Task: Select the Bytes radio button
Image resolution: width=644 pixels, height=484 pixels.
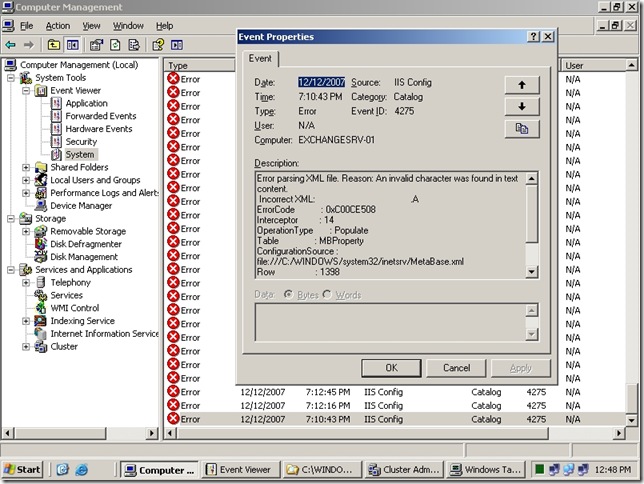Action: 289,294
